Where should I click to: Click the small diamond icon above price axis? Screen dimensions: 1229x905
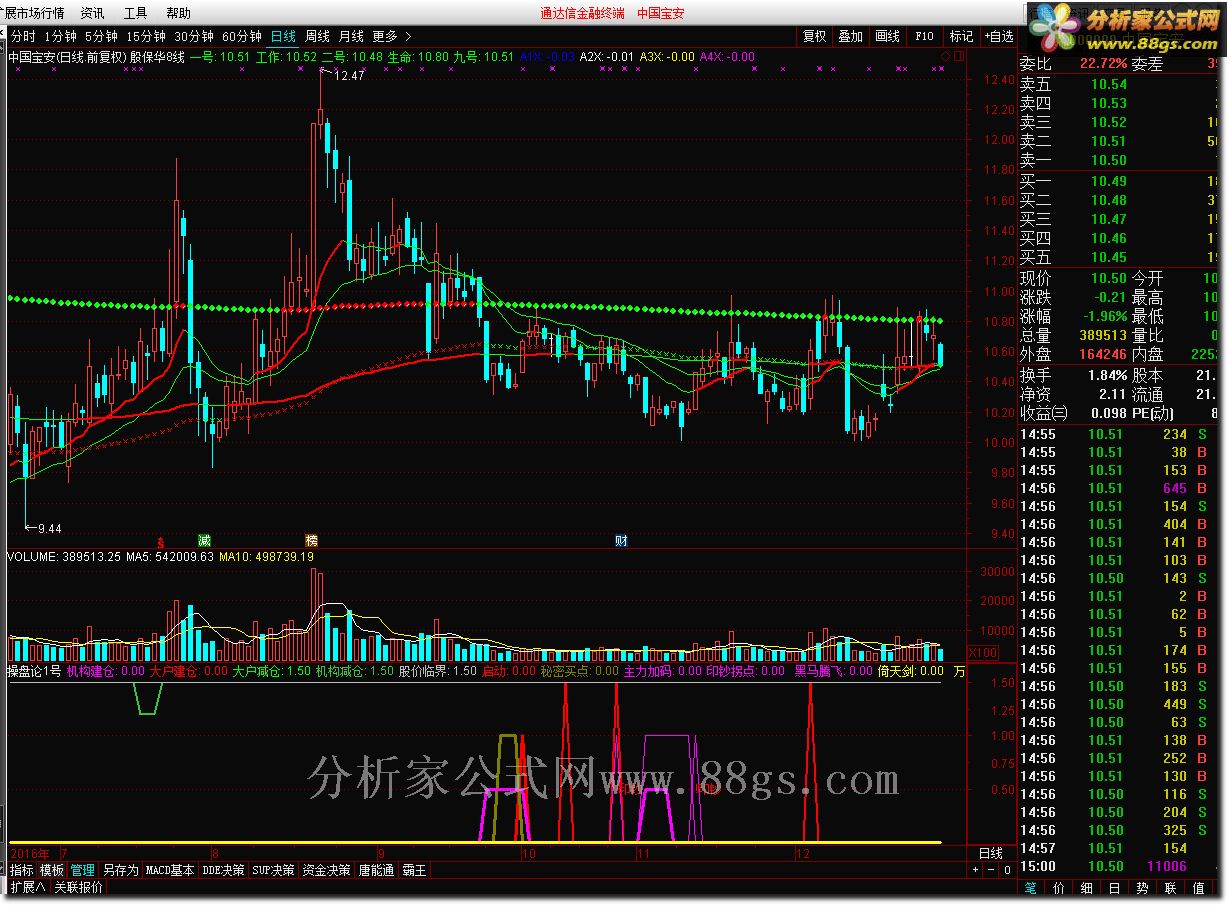(945, 57)
